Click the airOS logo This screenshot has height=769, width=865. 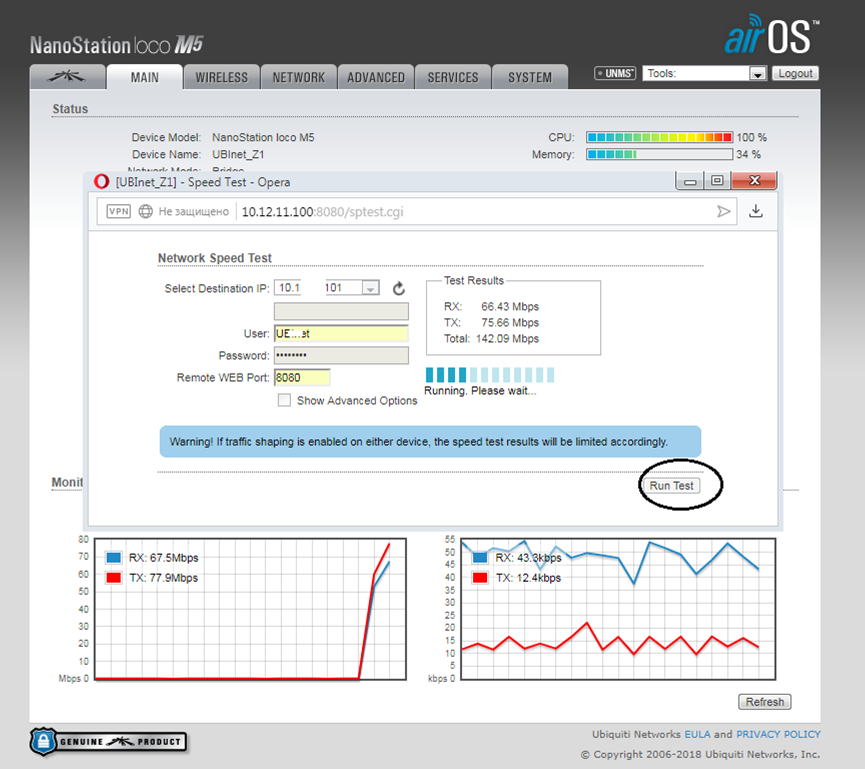click(770, 35)
